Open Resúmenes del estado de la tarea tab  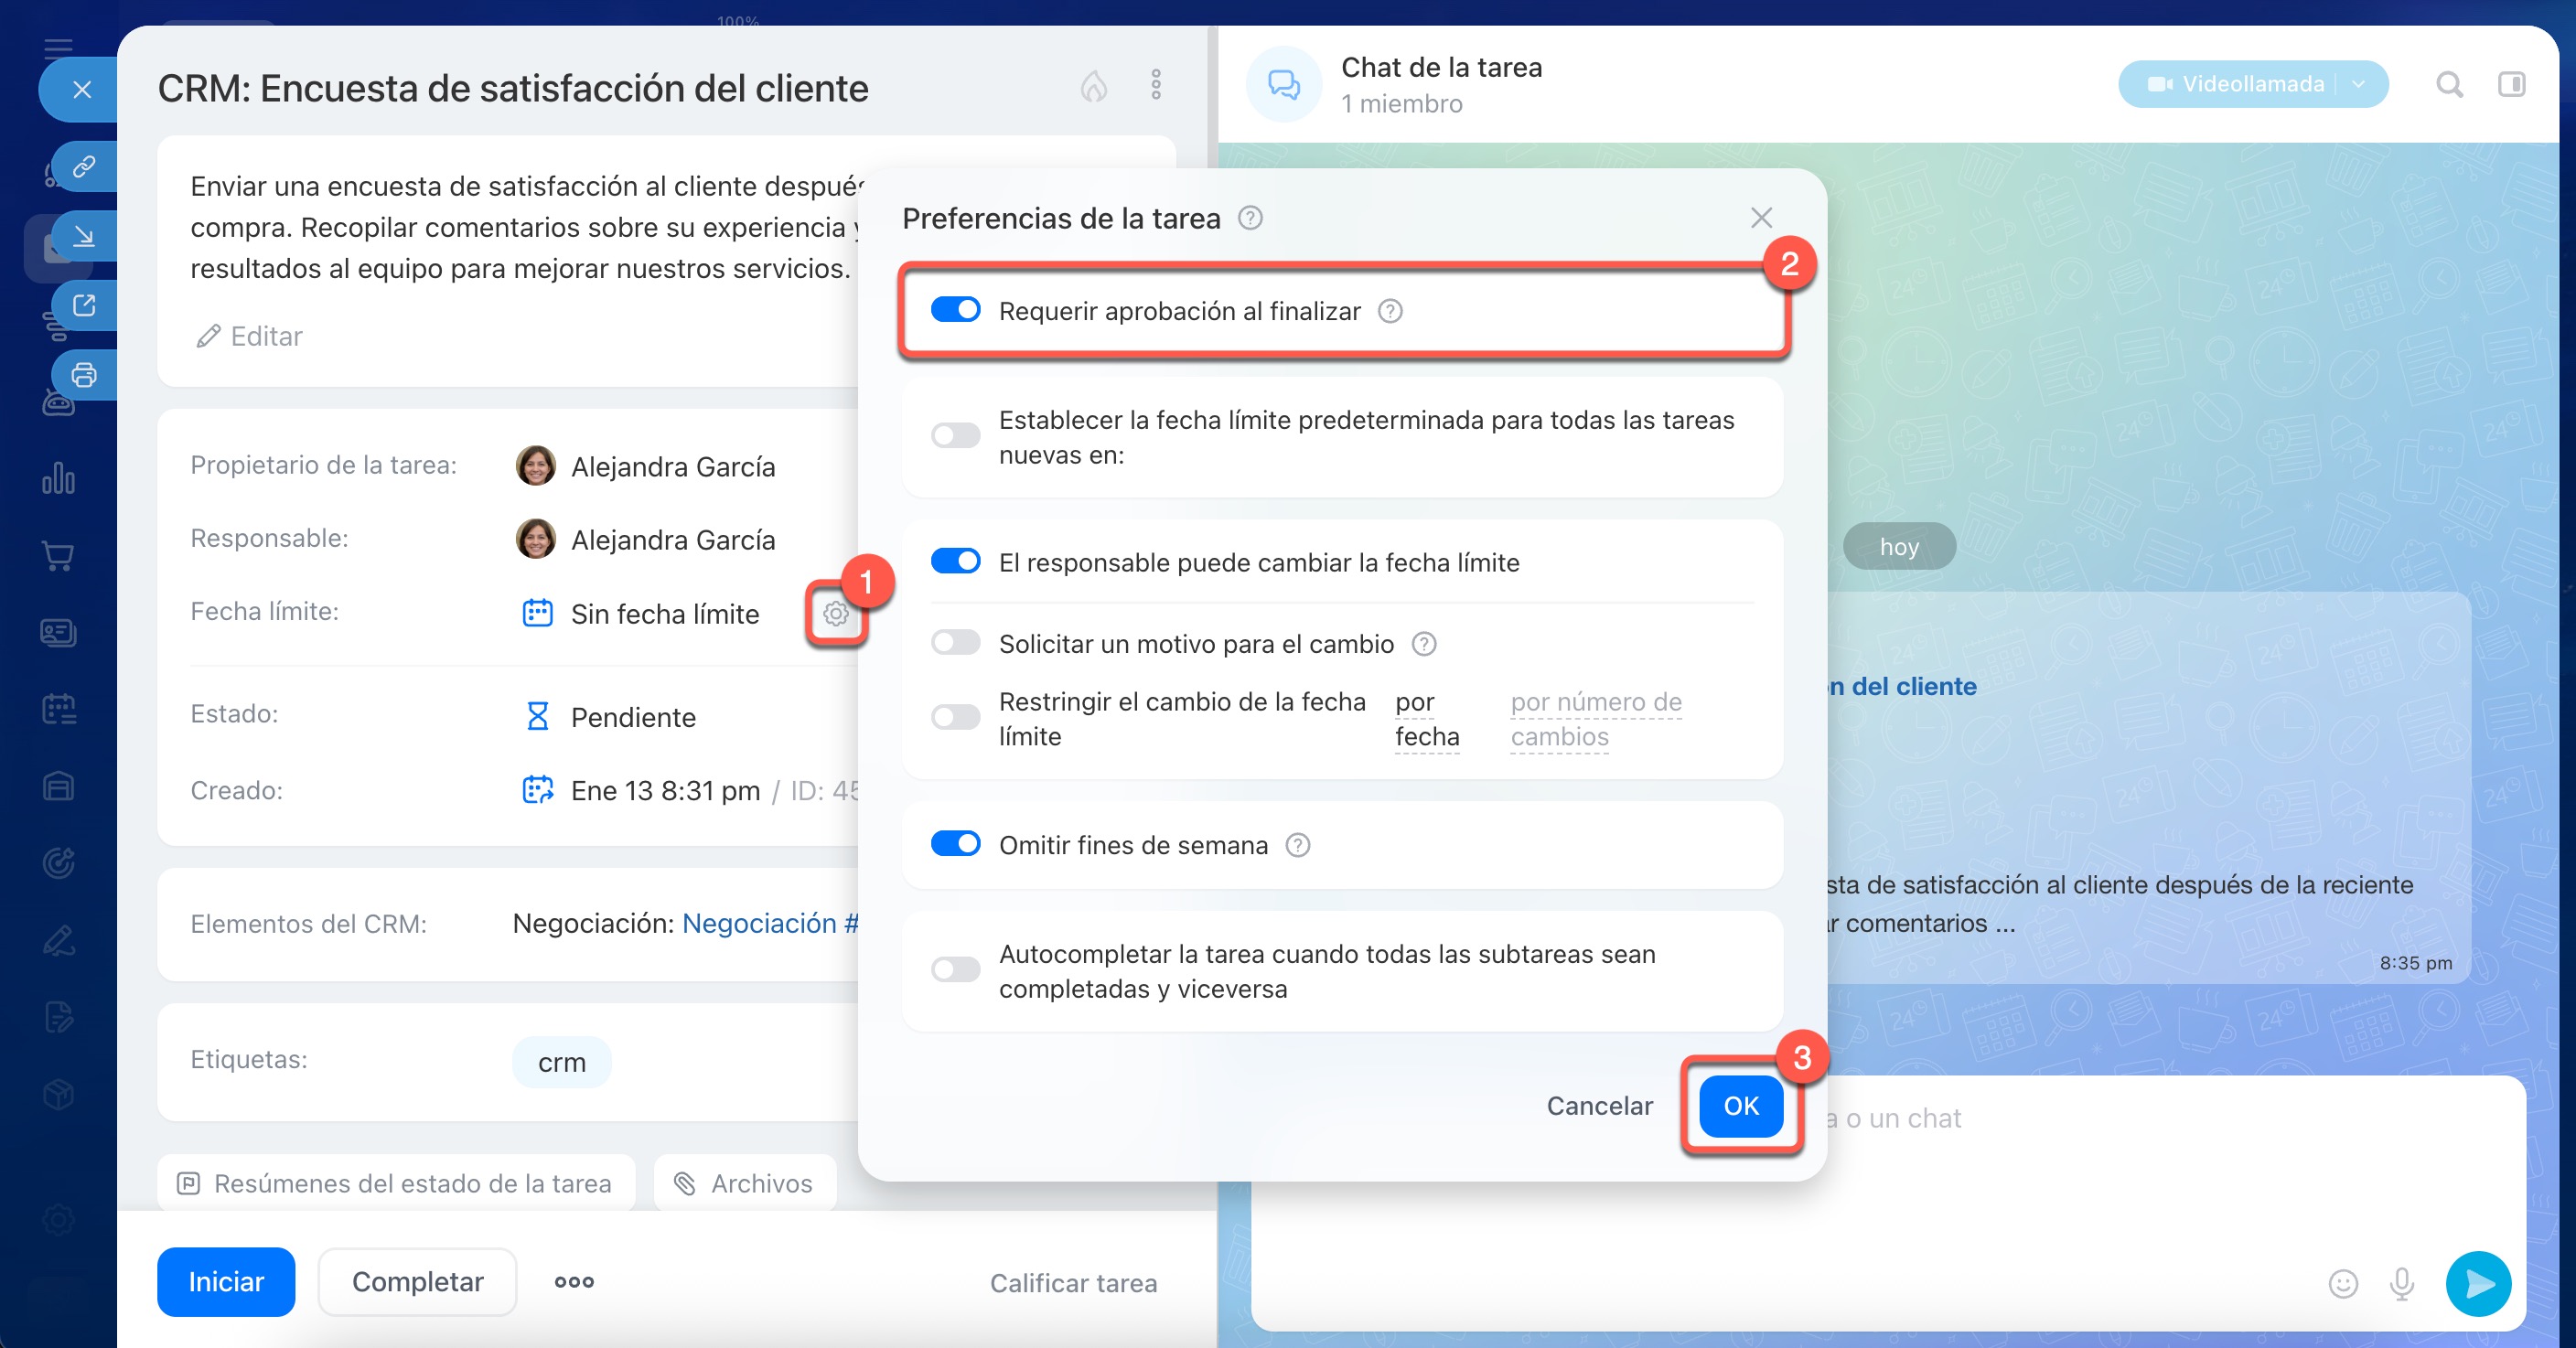(396, 1183)
